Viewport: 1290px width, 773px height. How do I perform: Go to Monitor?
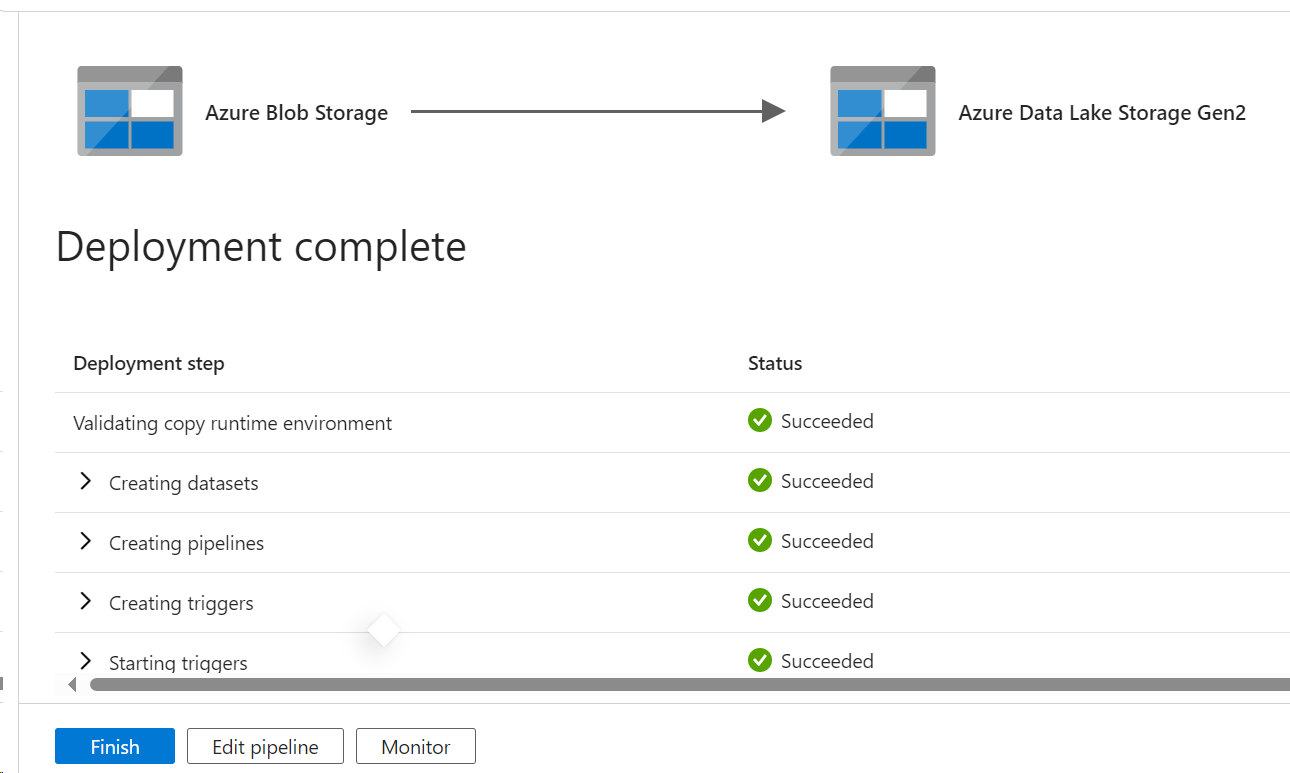click(416, 747)
